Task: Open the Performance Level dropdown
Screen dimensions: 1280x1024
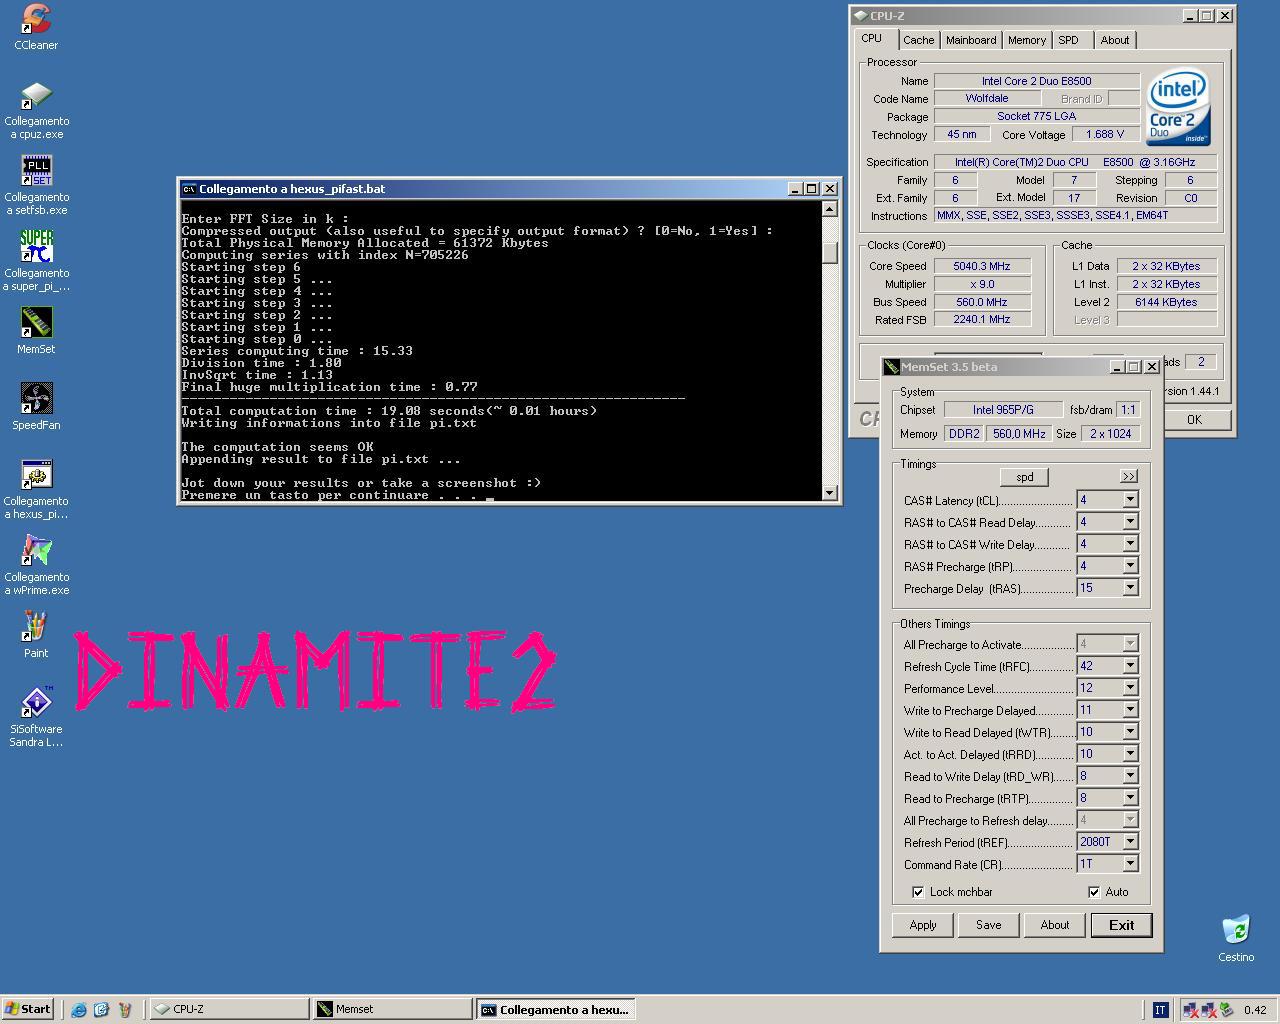Action: (x=1130, y=688)
